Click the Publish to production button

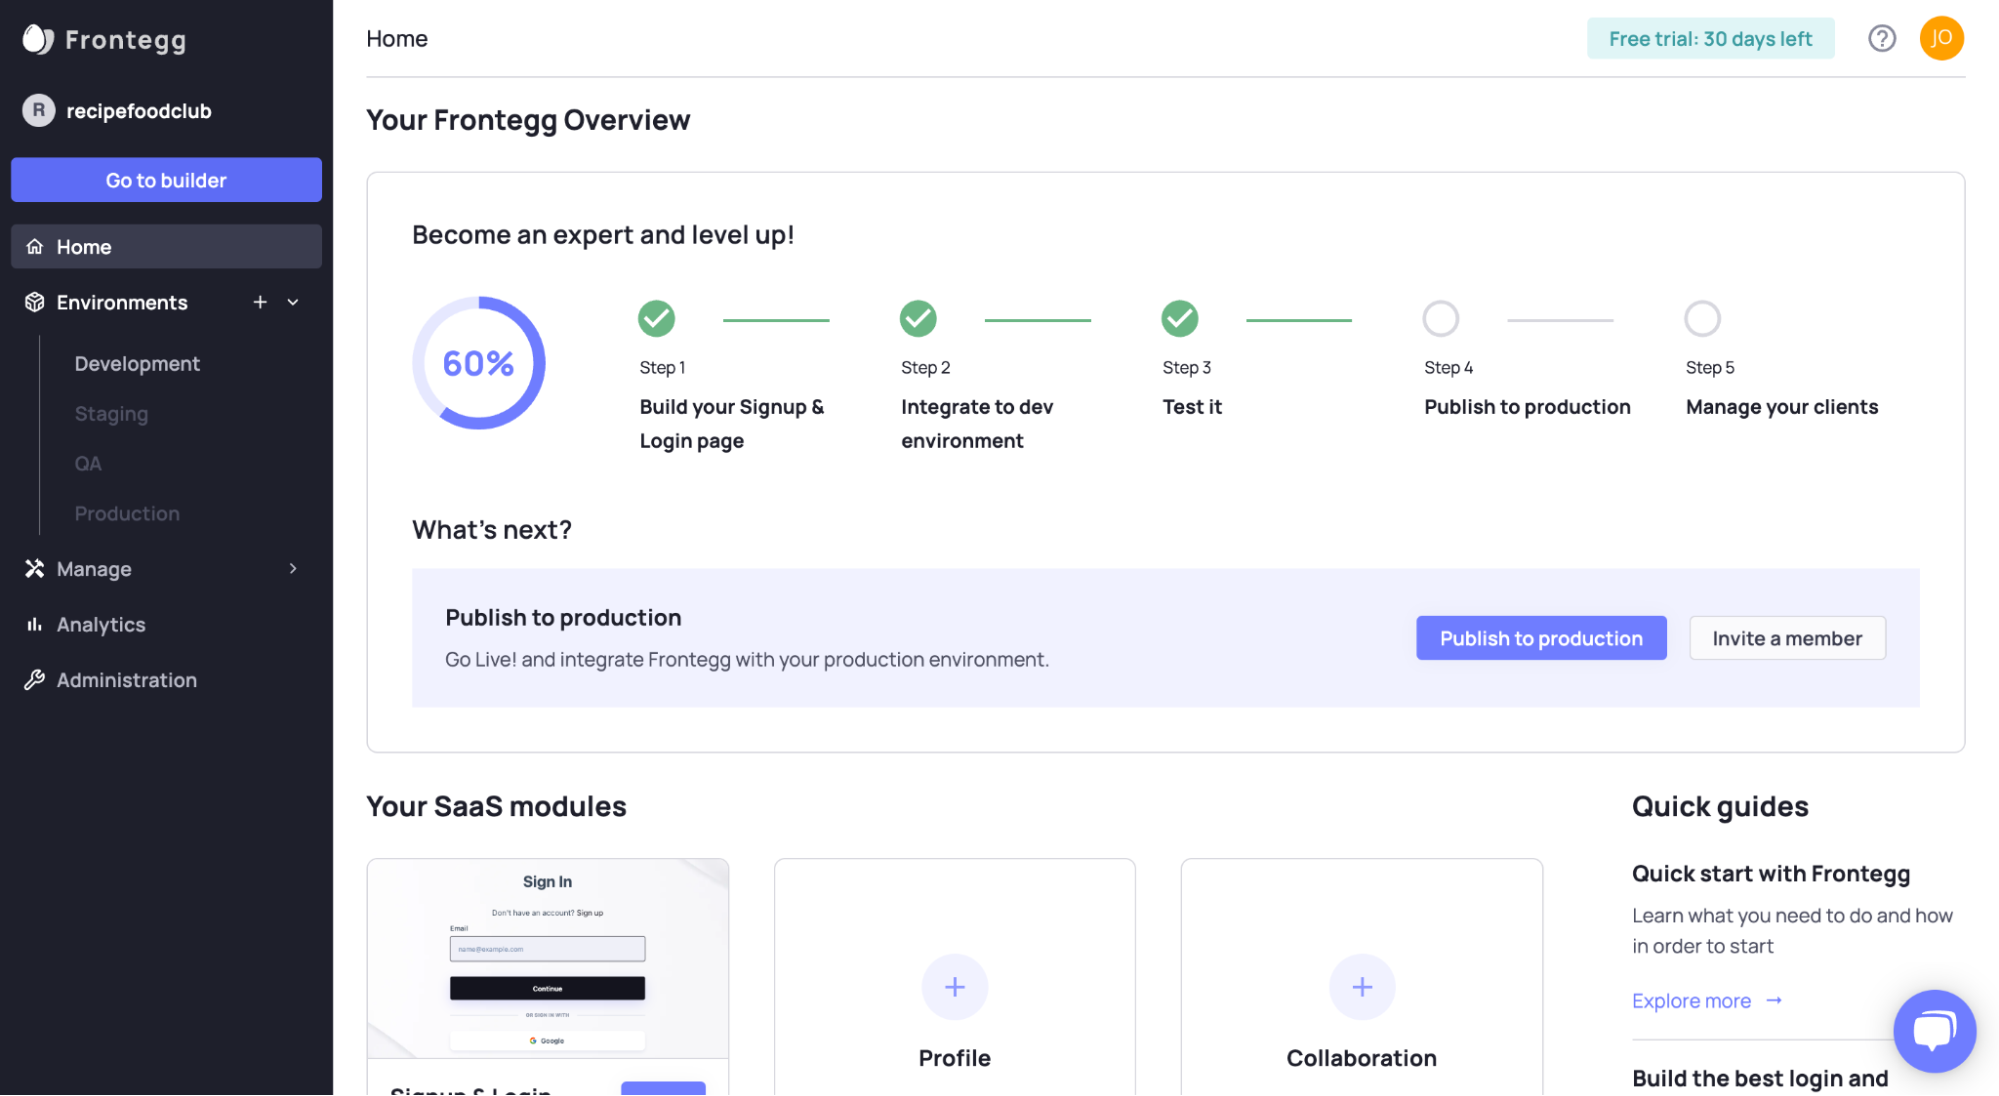tap(1540, 637)
